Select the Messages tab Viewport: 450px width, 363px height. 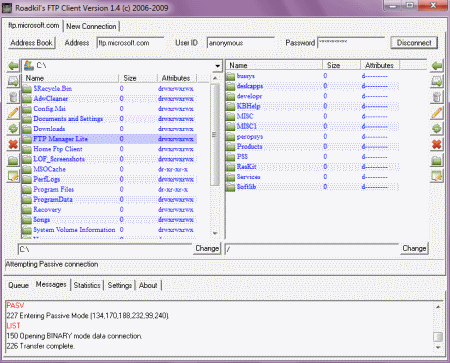pyautogui.click(x=51, y=284)
